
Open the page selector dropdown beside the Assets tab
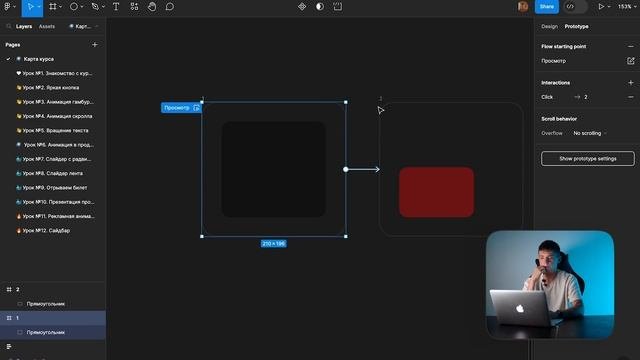[84, 26]
